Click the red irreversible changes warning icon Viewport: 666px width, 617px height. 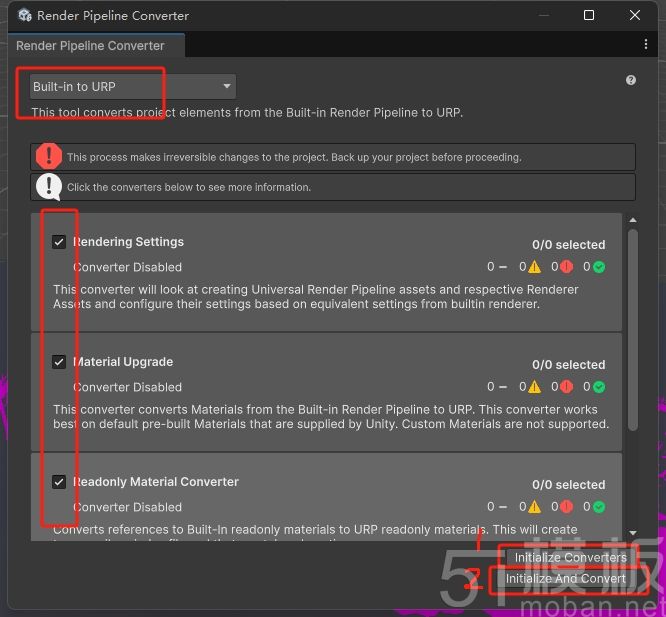tap(49, 156)
